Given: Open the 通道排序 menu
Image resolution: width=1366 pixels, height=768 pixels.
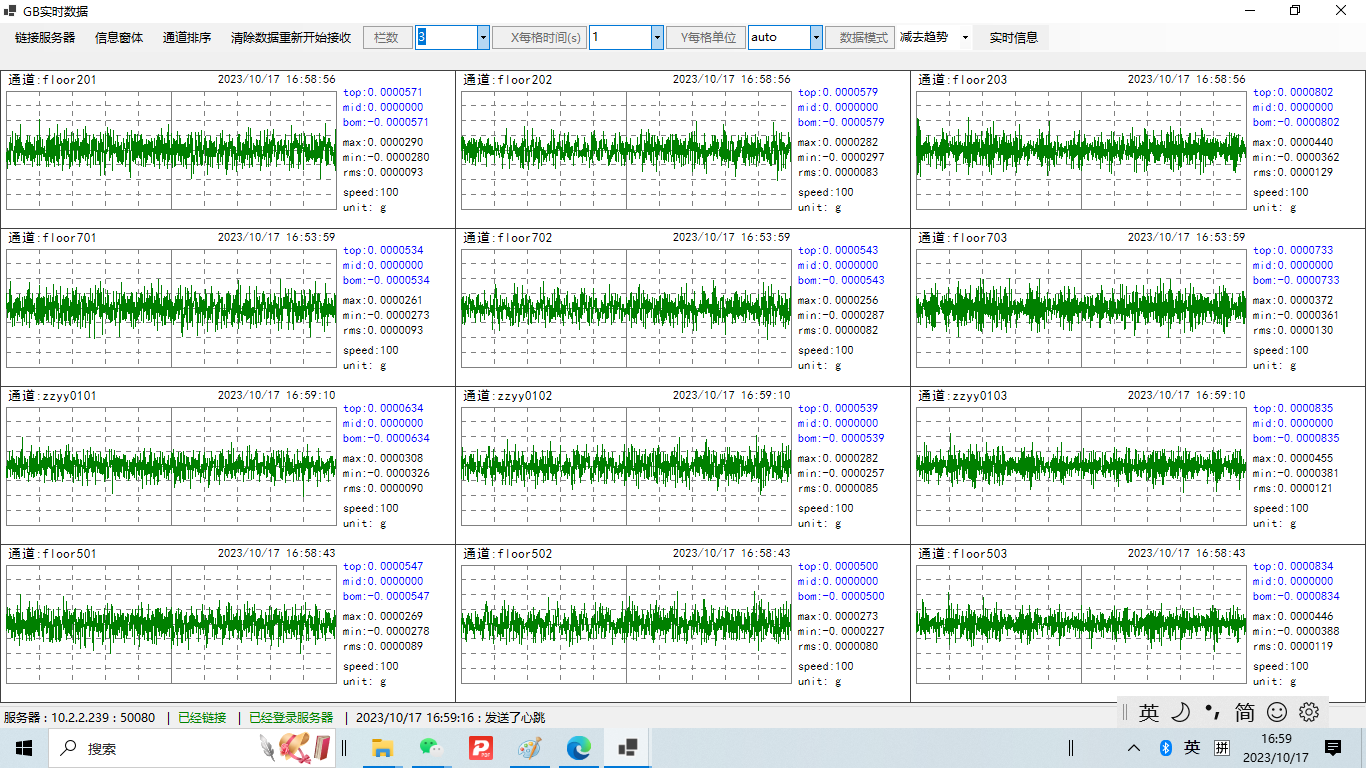Looking at the screenshot, I should coord(187,38).
